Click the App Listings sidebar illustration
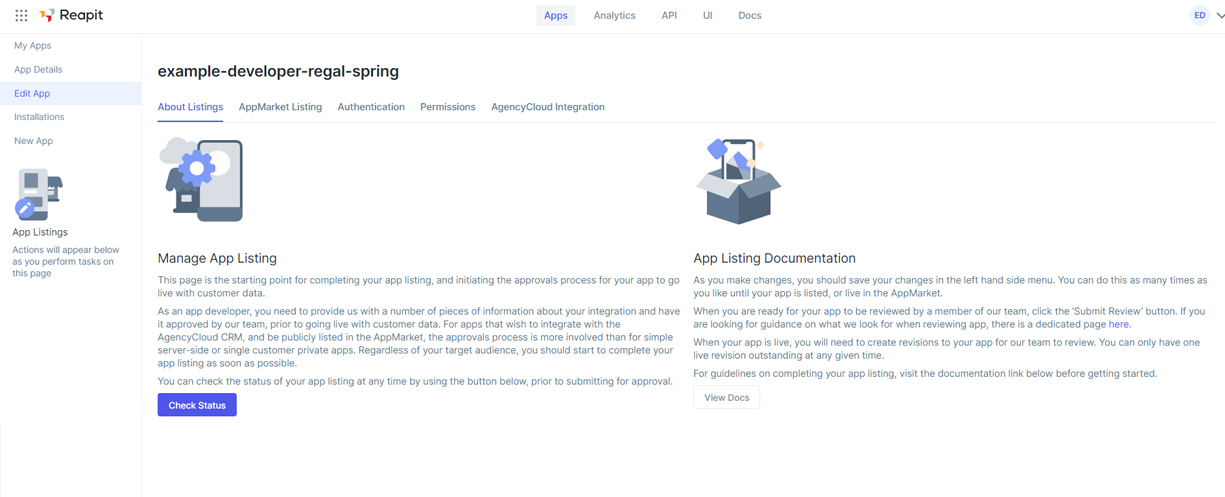The width and height of the screenshot is (1225, 497). pos(39,194)
